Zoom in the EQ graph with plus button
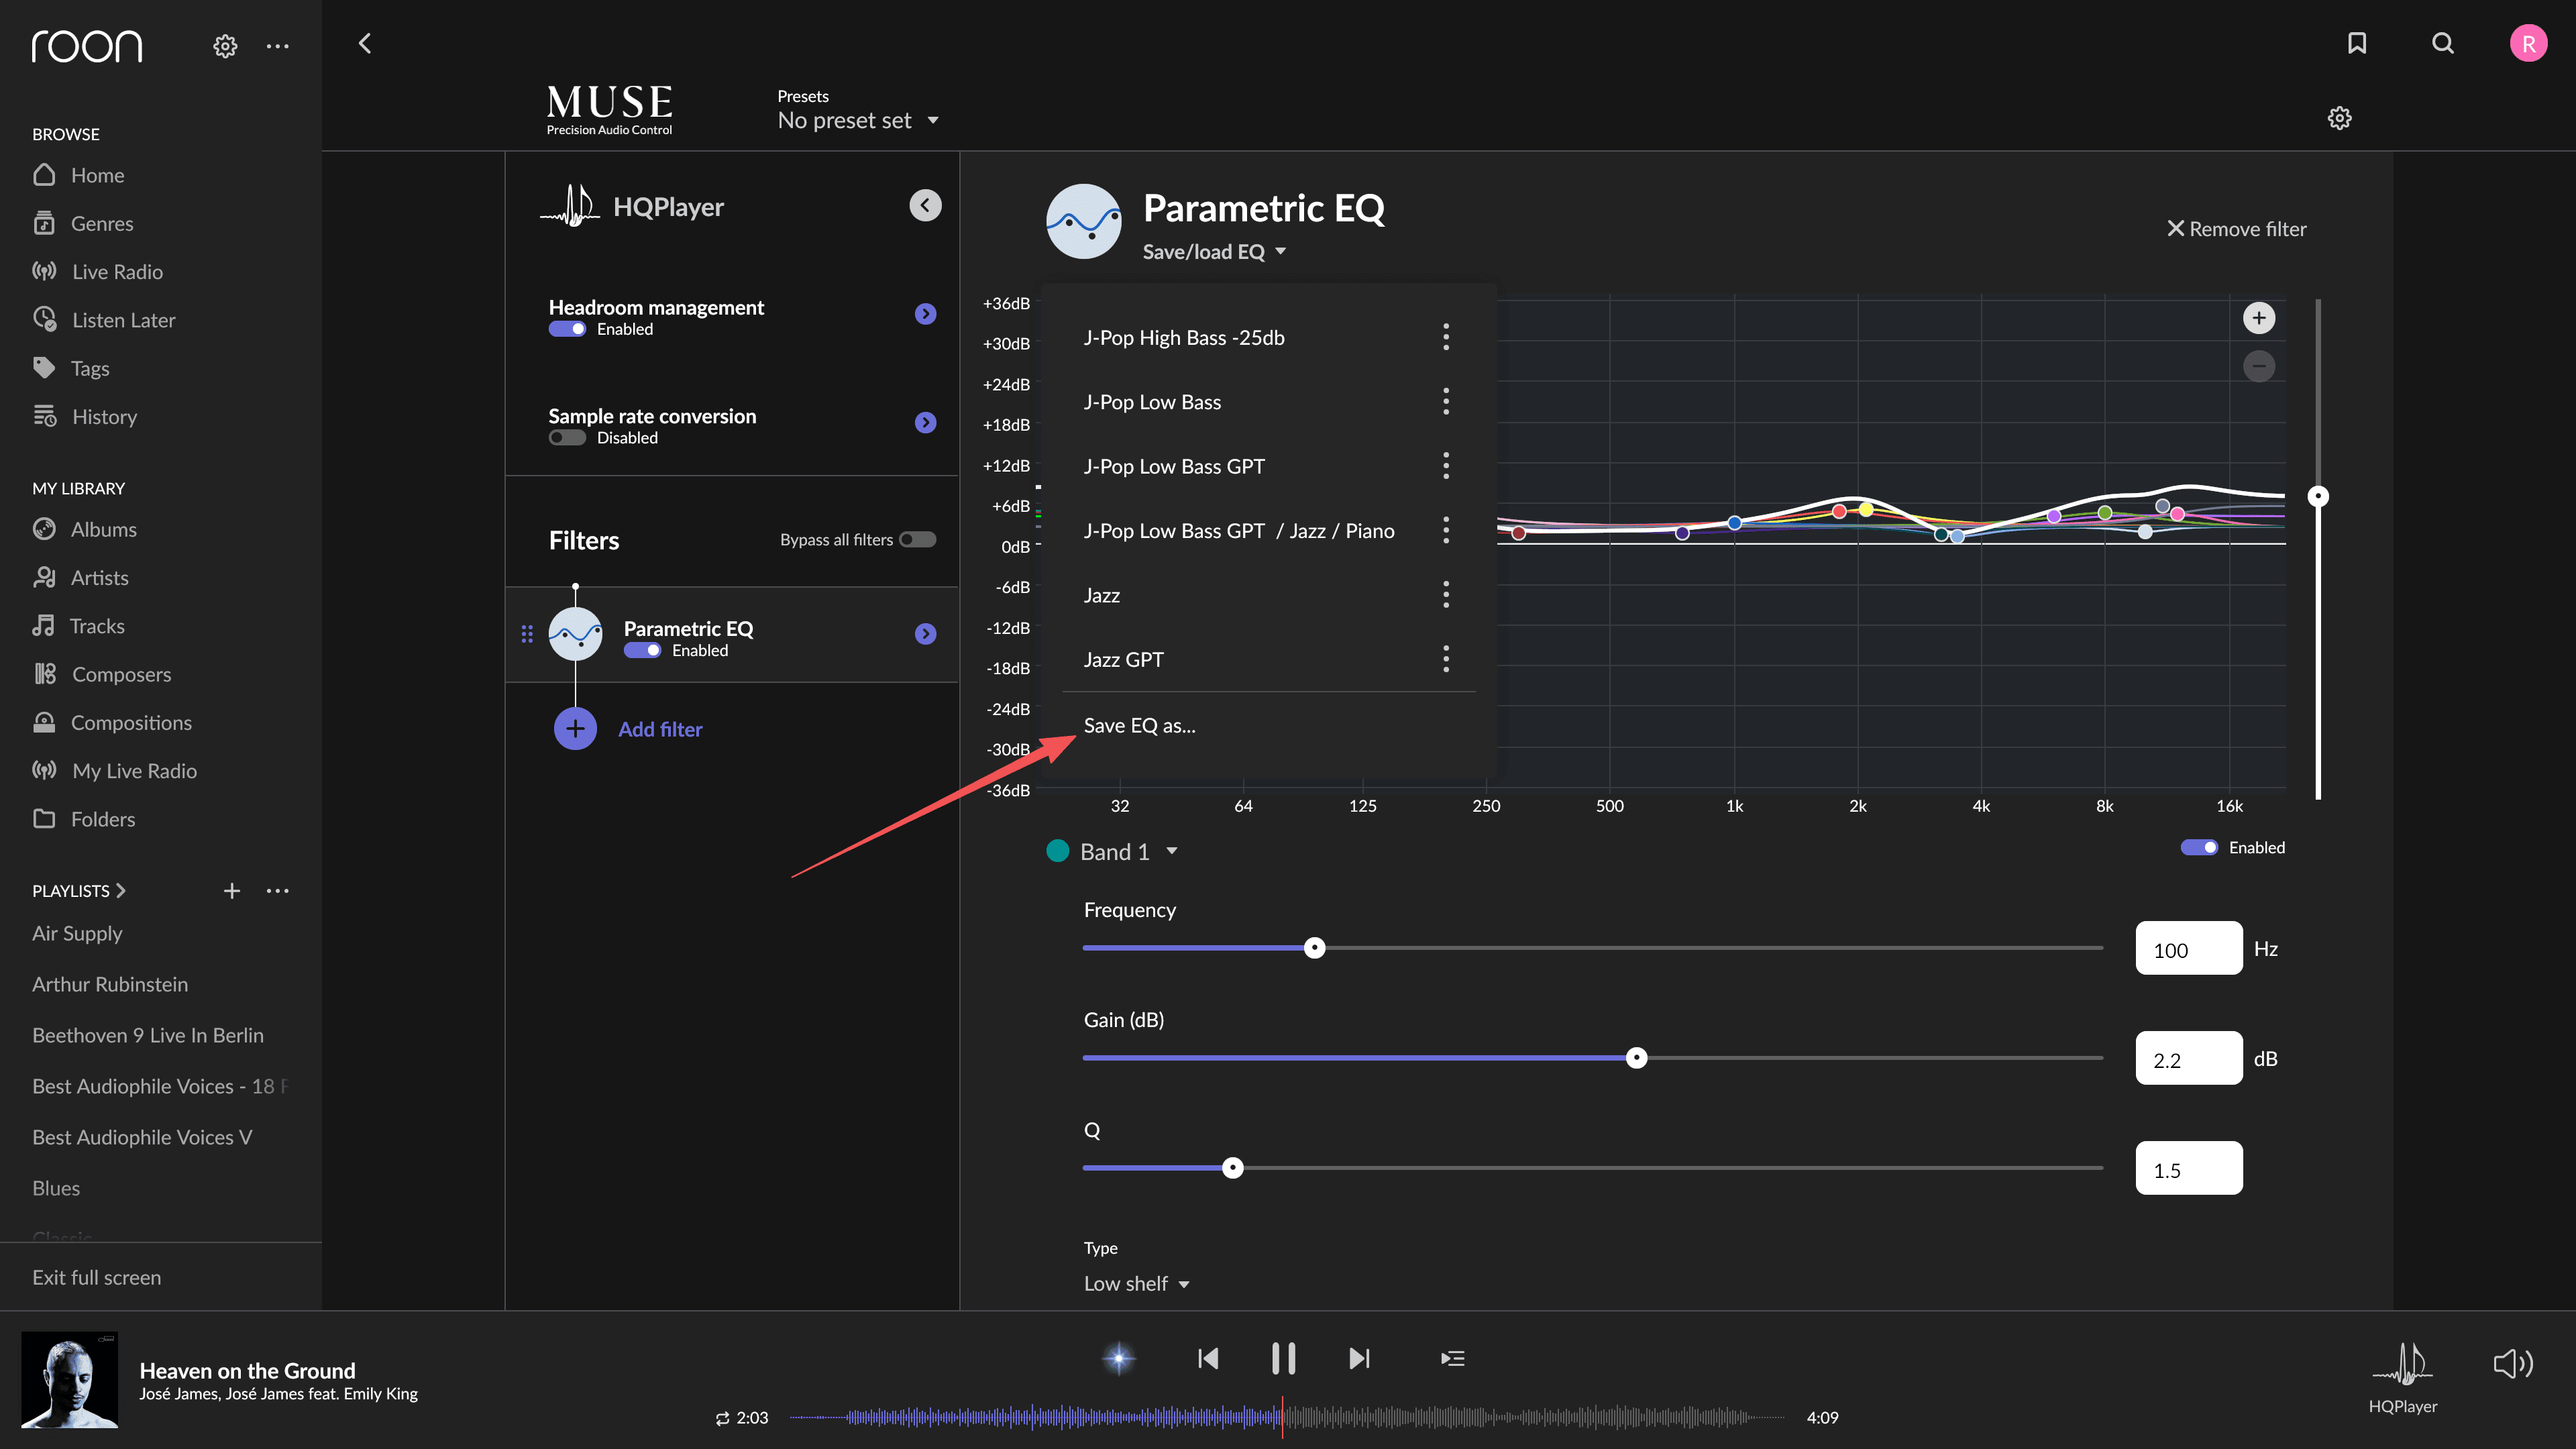 [x=2258, y=318]
